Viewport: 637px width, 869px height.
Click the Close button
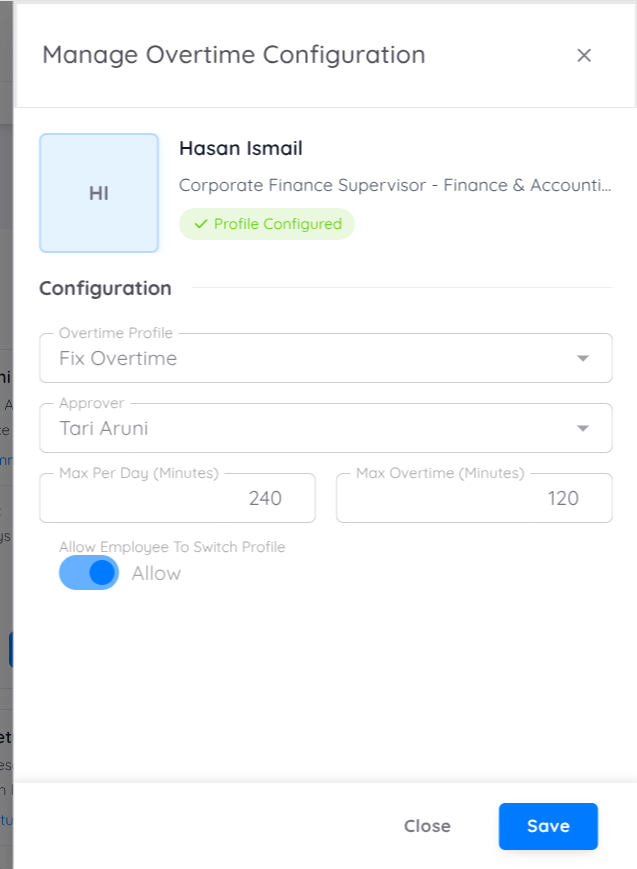point(427,826)
